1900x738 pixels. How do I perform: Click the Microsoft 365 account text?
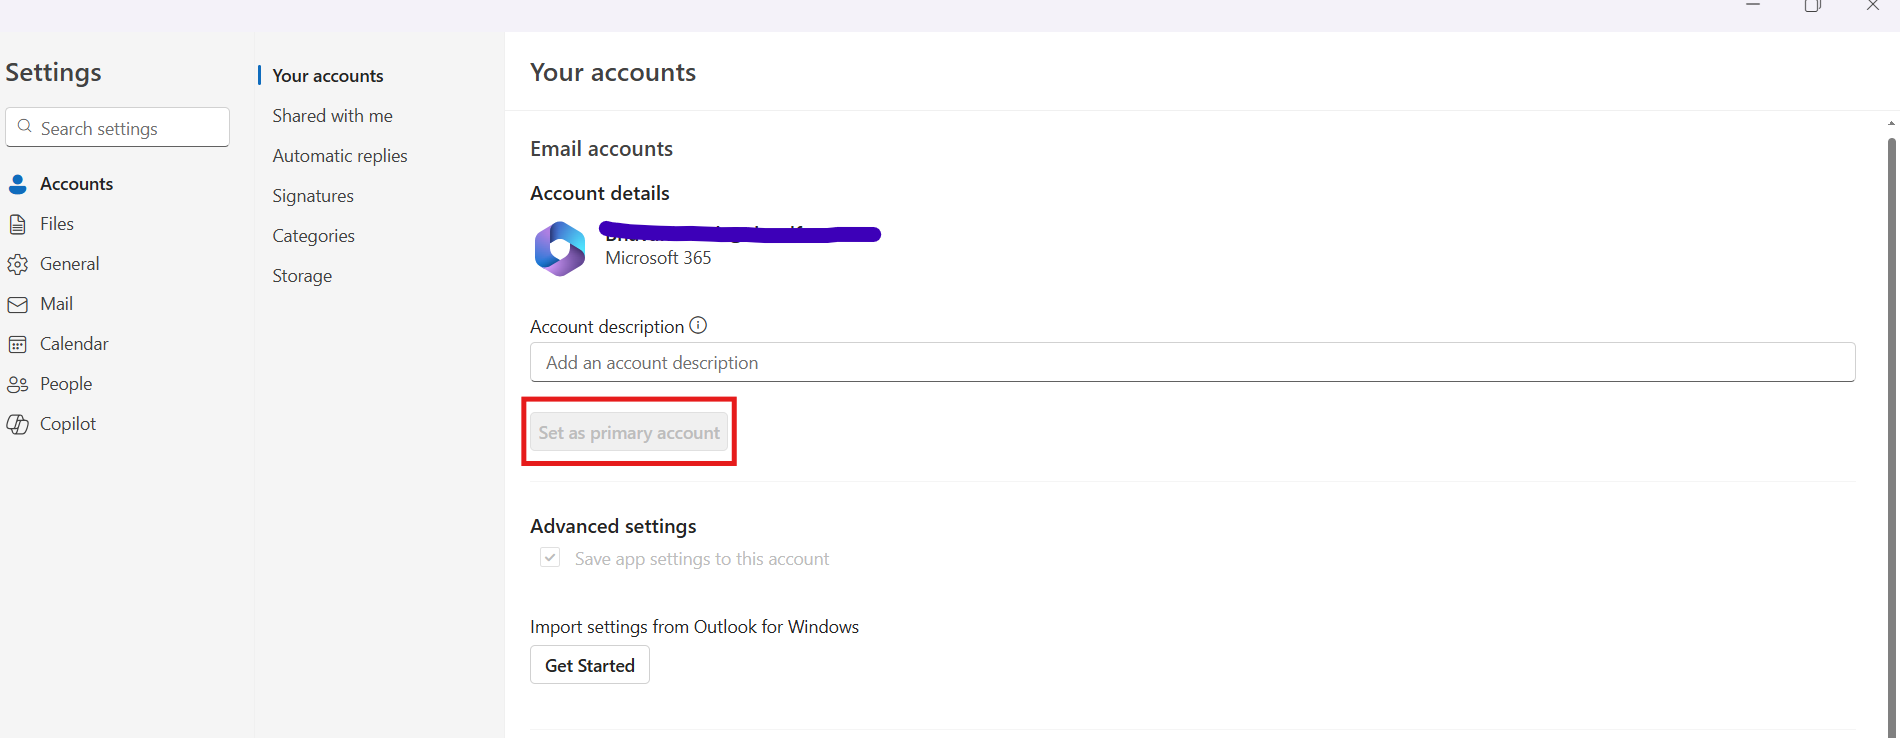(658, 258)
